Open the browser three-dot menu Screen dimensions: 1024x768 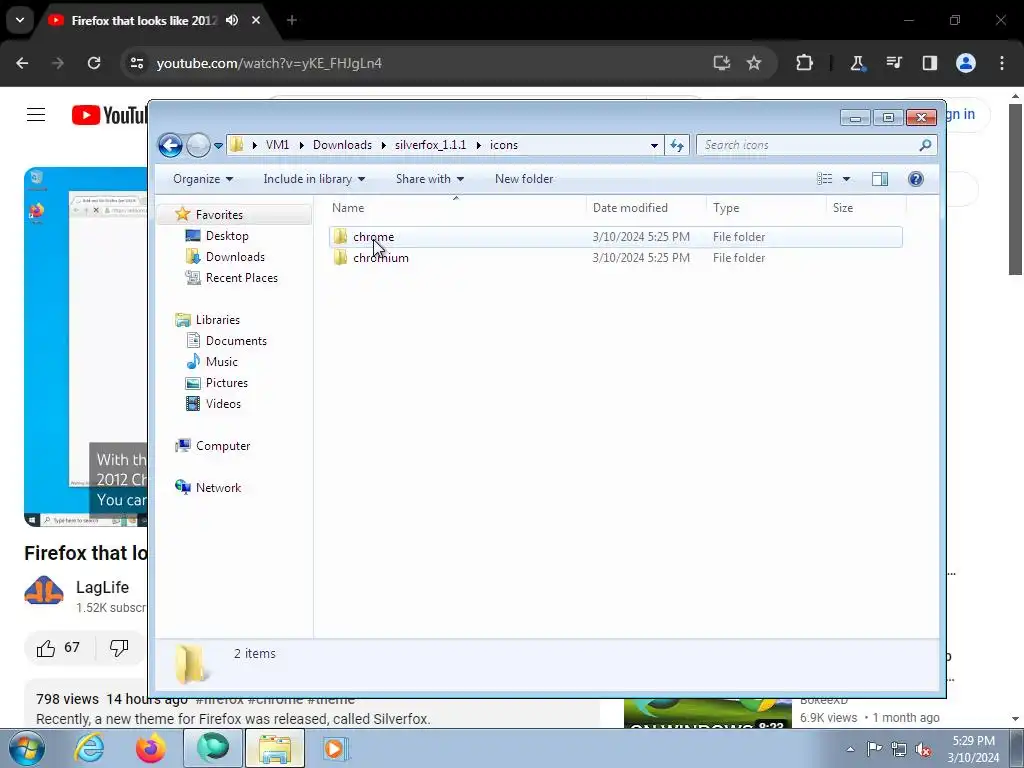[x=1002, y=63]
